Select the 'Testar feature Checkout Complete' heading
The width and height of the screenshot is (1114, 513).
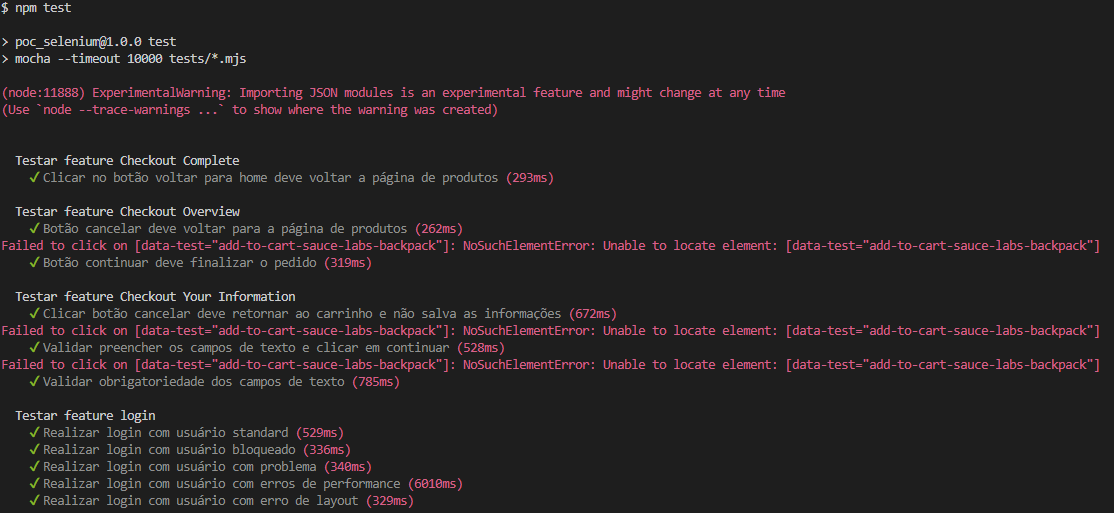(x=127, y=161)
